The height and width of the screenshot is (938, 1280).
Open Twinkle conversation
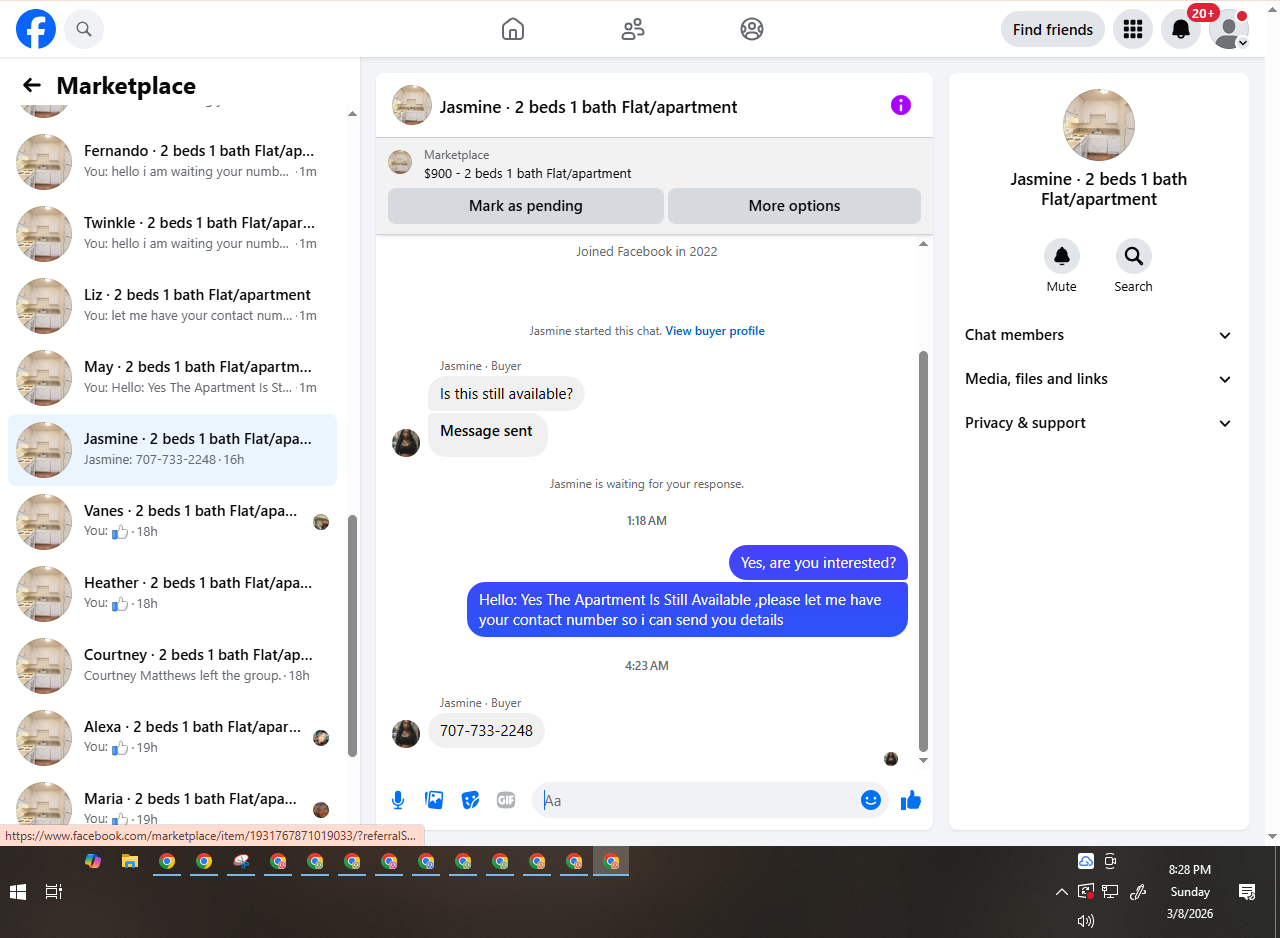(x=172, y=234)
